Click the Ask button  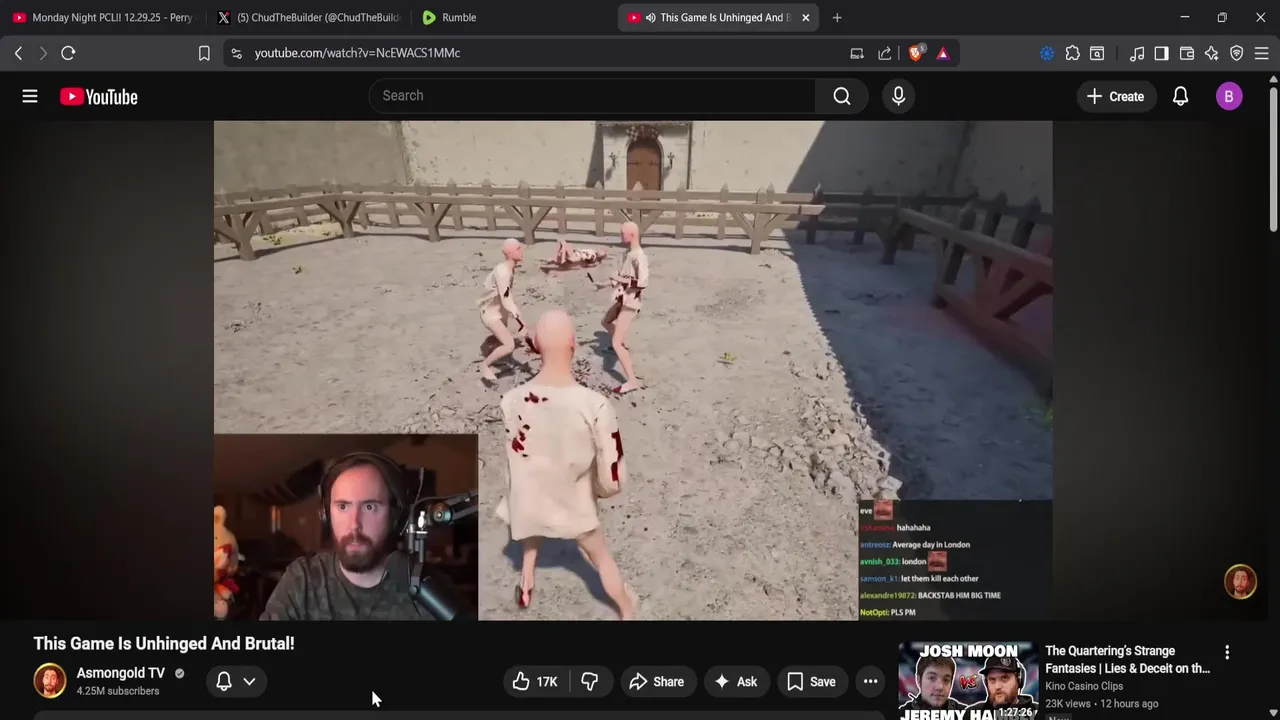tap(735, 682)
